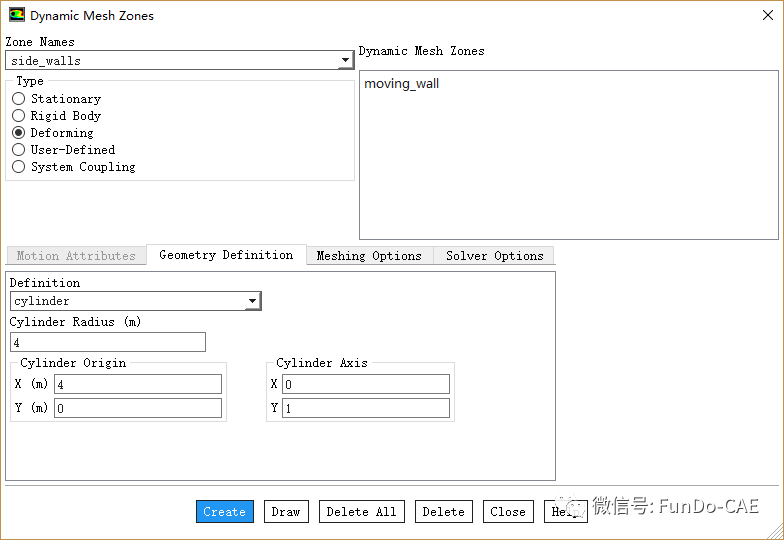Click the Cylinder Radius input field
This screenshot has height=540, width=784.
click(x=107, y=342)
